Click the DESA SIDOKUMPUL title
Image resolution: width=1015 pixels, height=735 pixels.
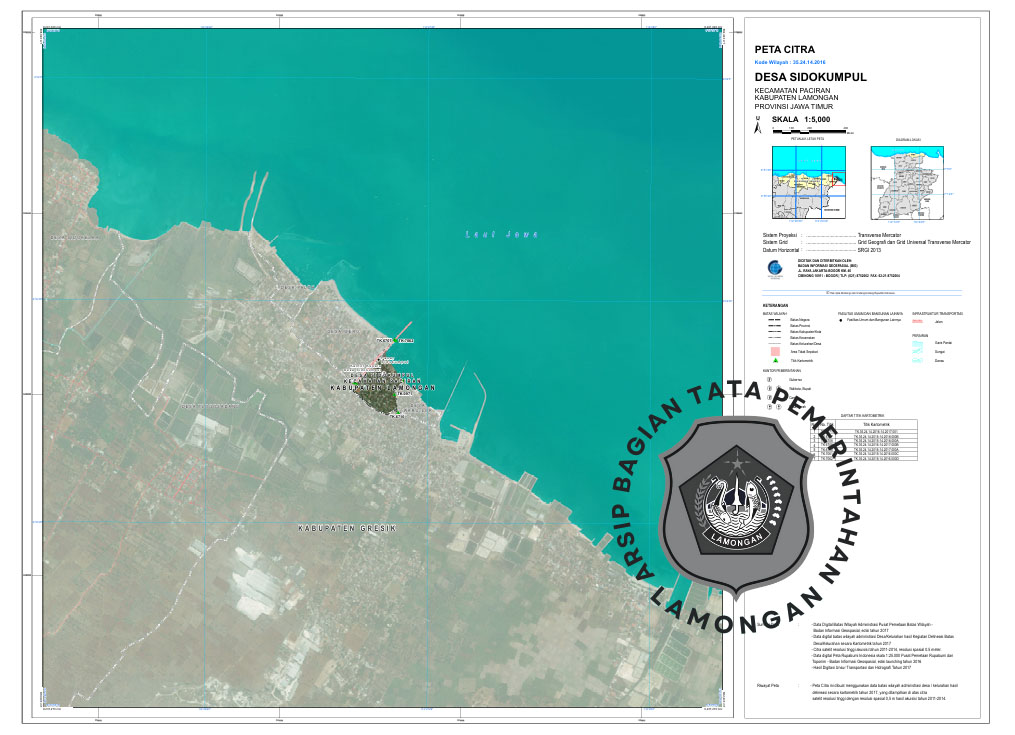(810, 76)
